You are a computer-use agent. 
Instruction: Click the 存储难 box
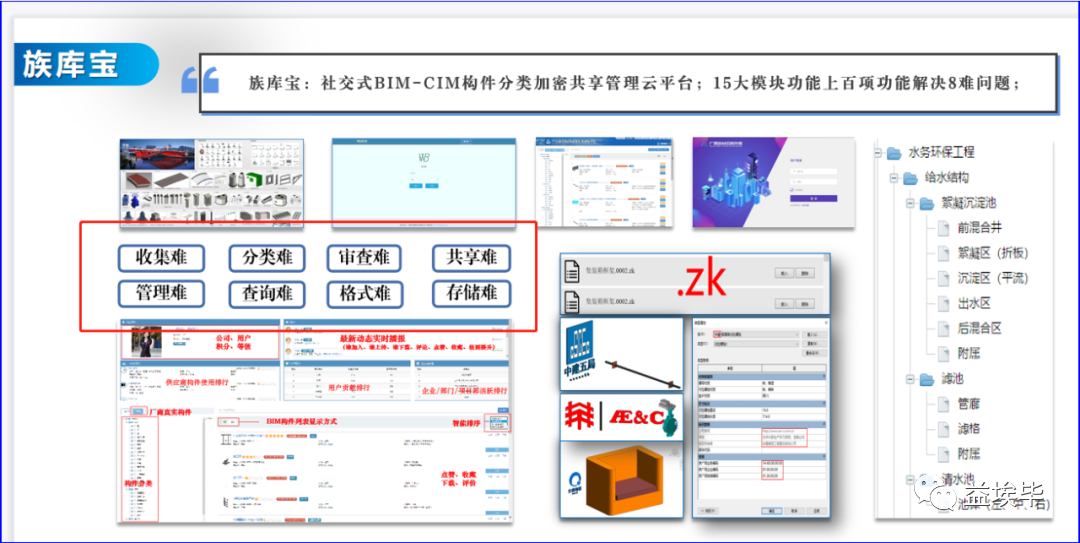coord(472,294)
